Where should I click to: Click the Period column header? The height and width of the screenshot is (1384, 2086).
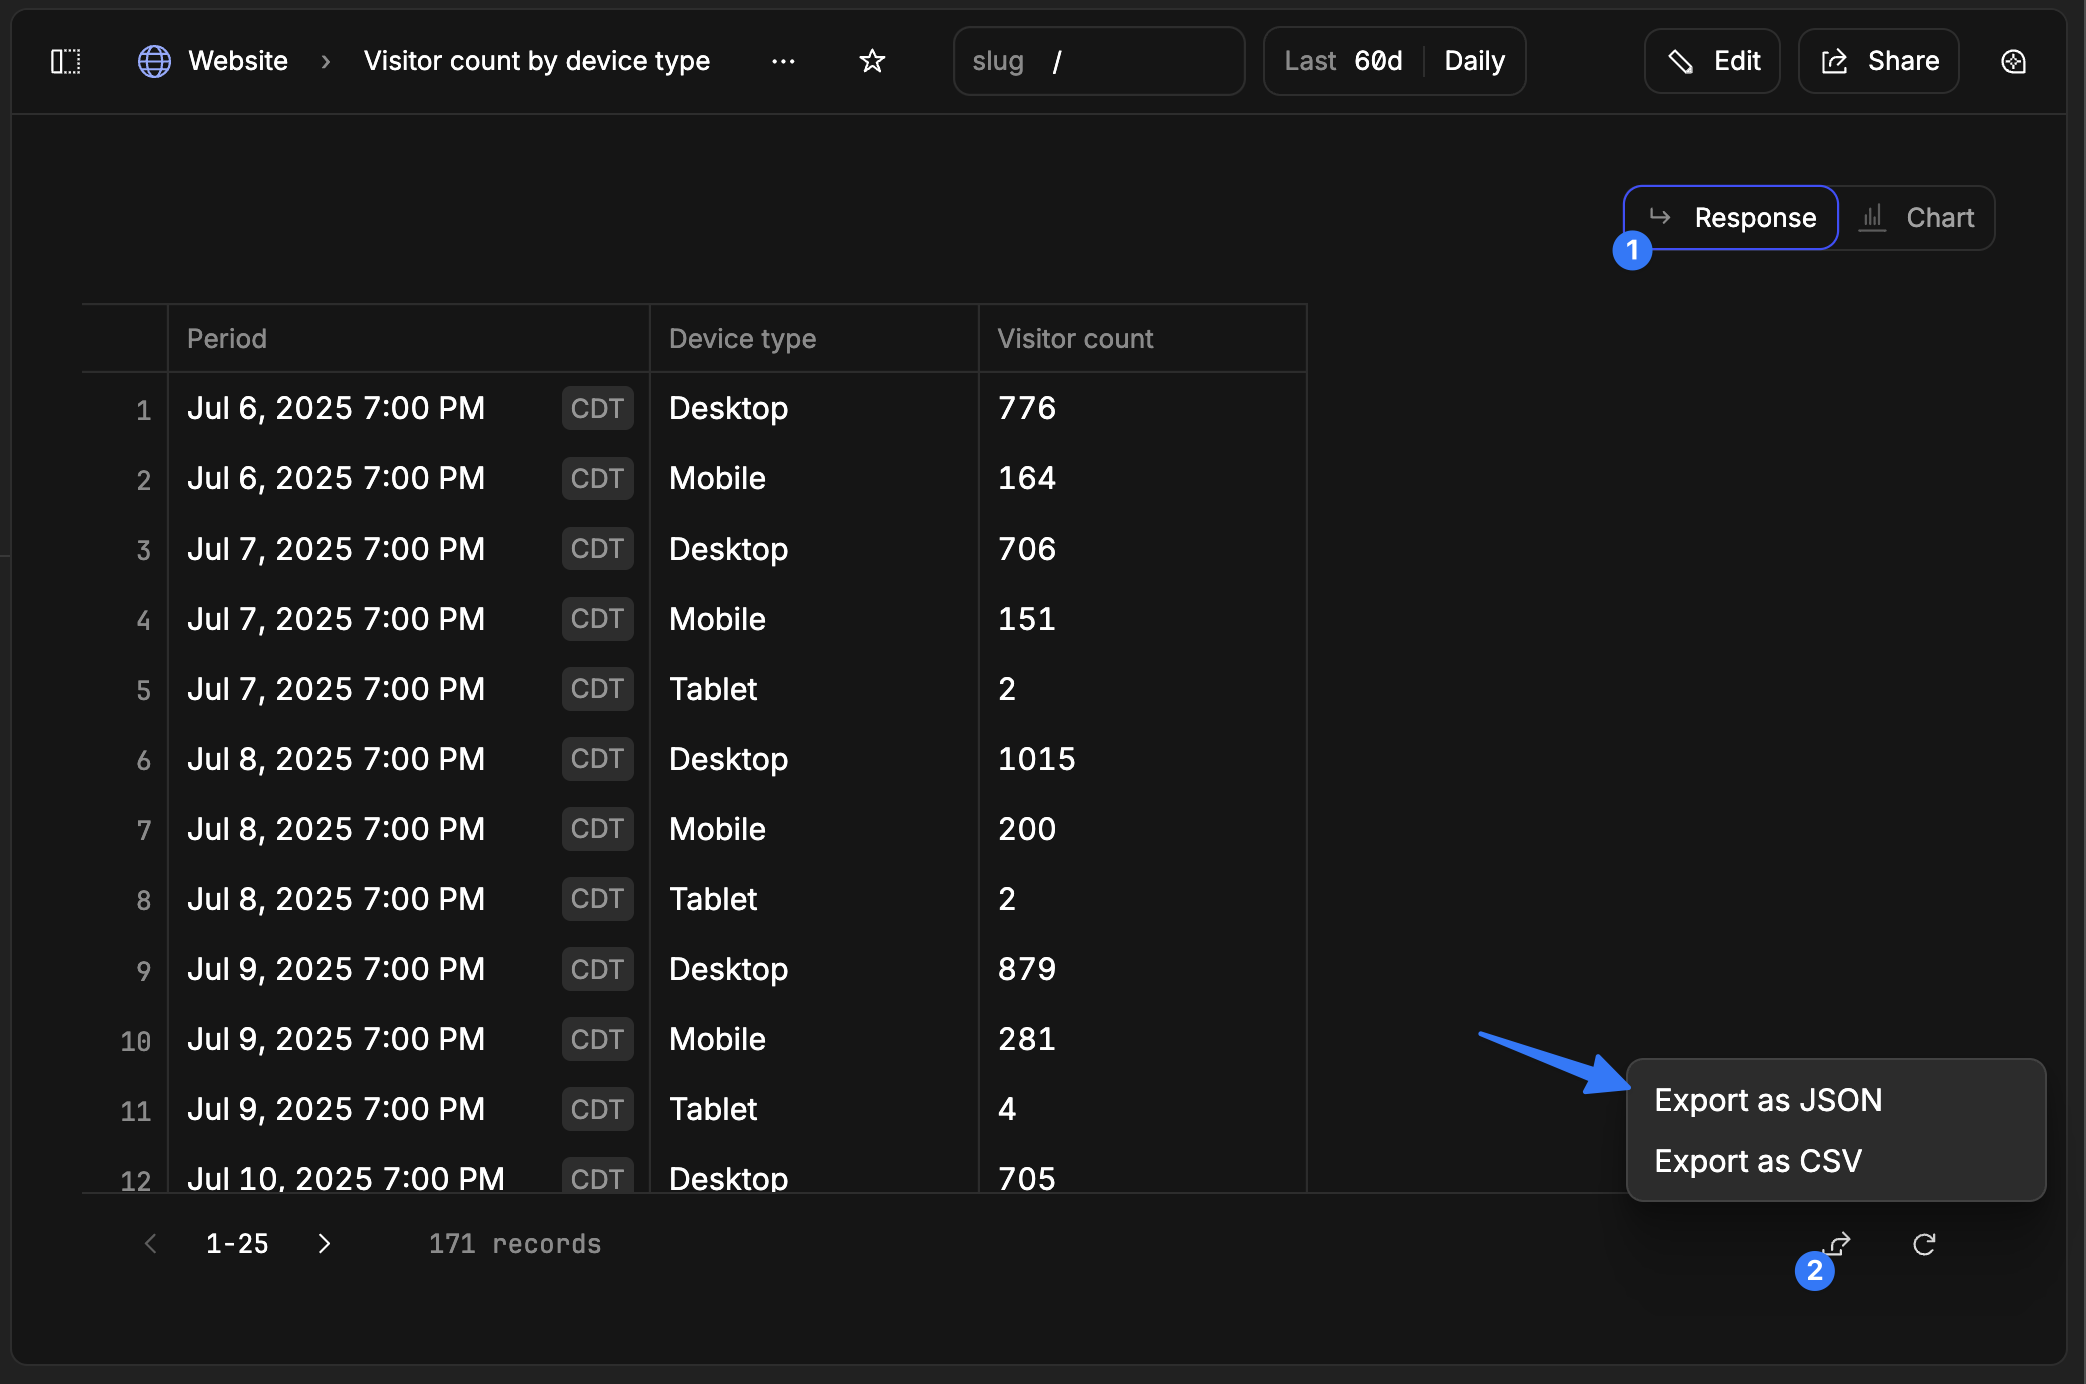(227, 338)
